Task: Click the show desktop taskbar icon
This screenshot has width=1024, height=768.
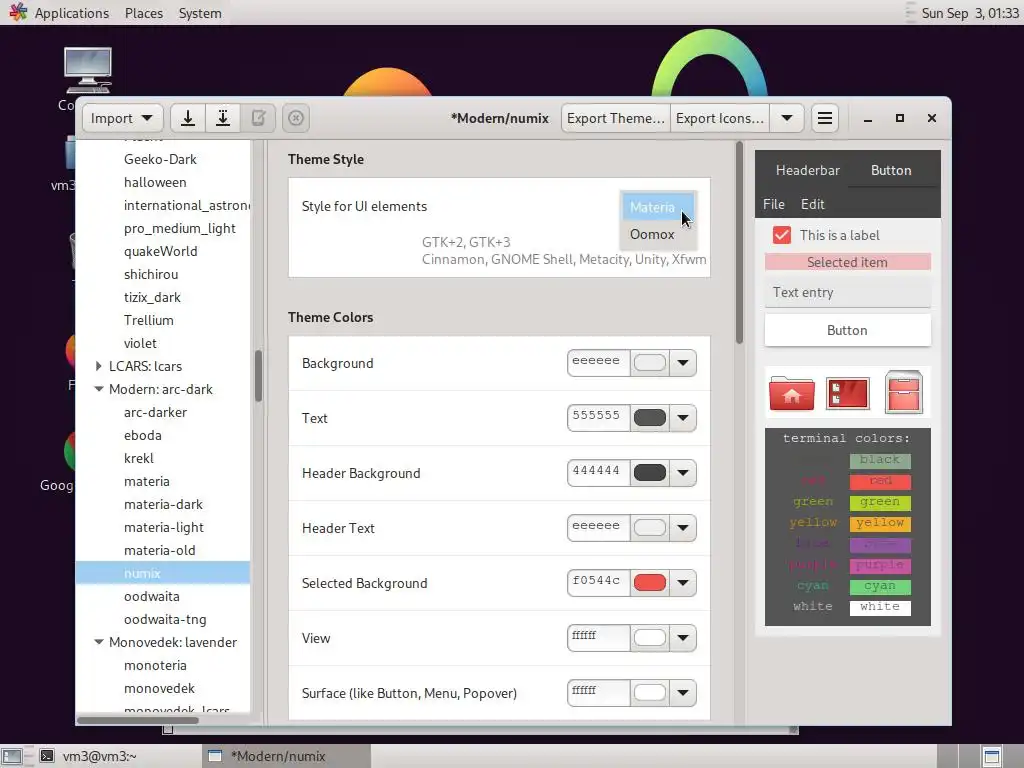Action: (12, 756)
